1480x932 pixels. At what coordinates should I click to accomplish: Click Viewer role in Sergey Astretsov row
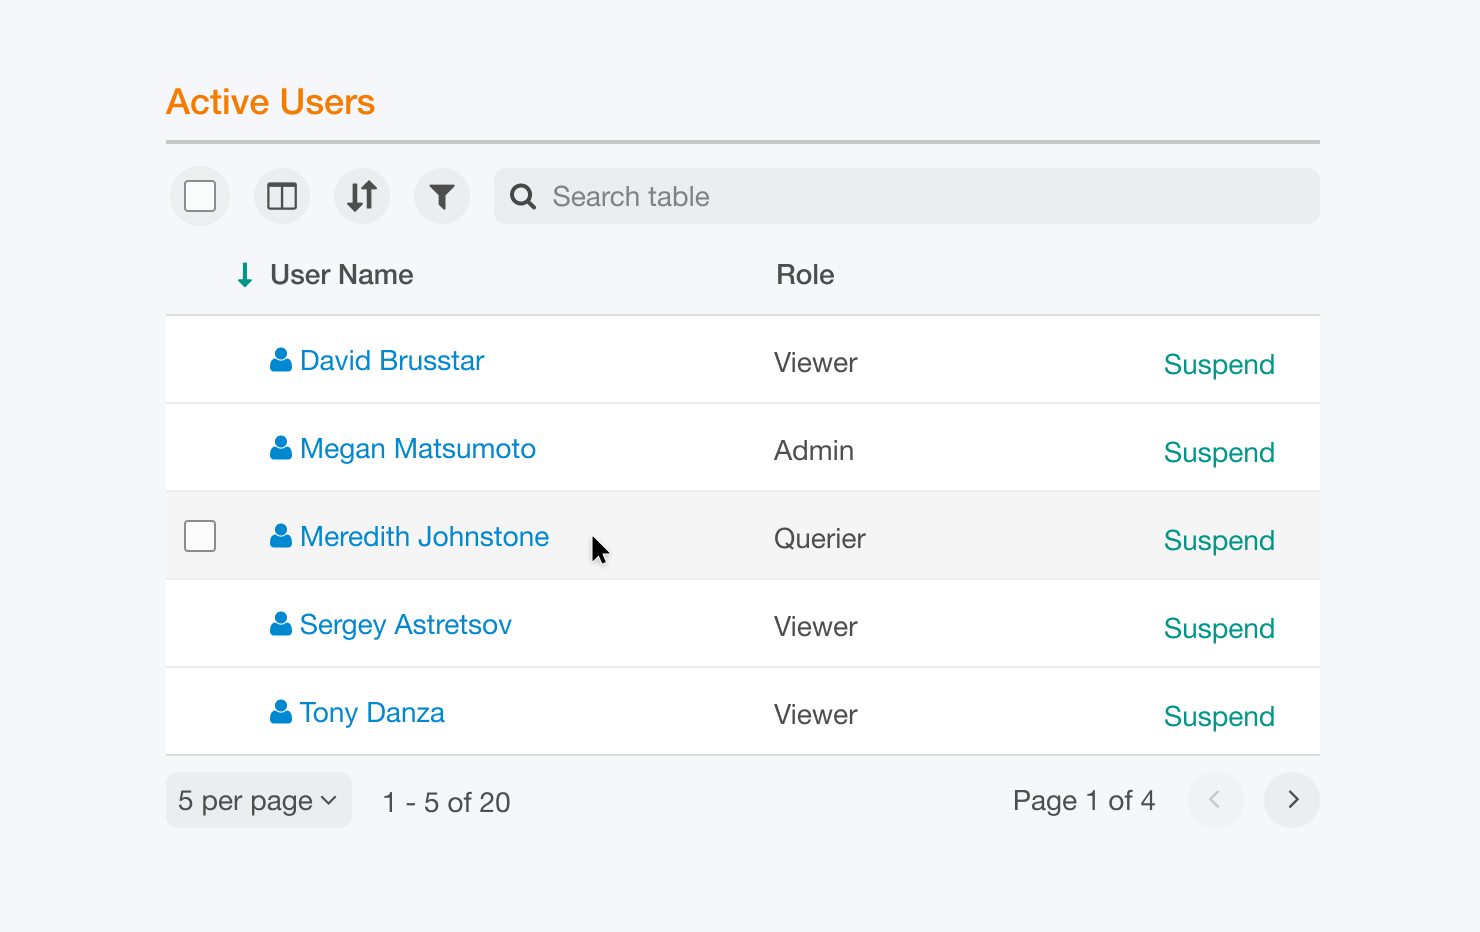[816, 626]
